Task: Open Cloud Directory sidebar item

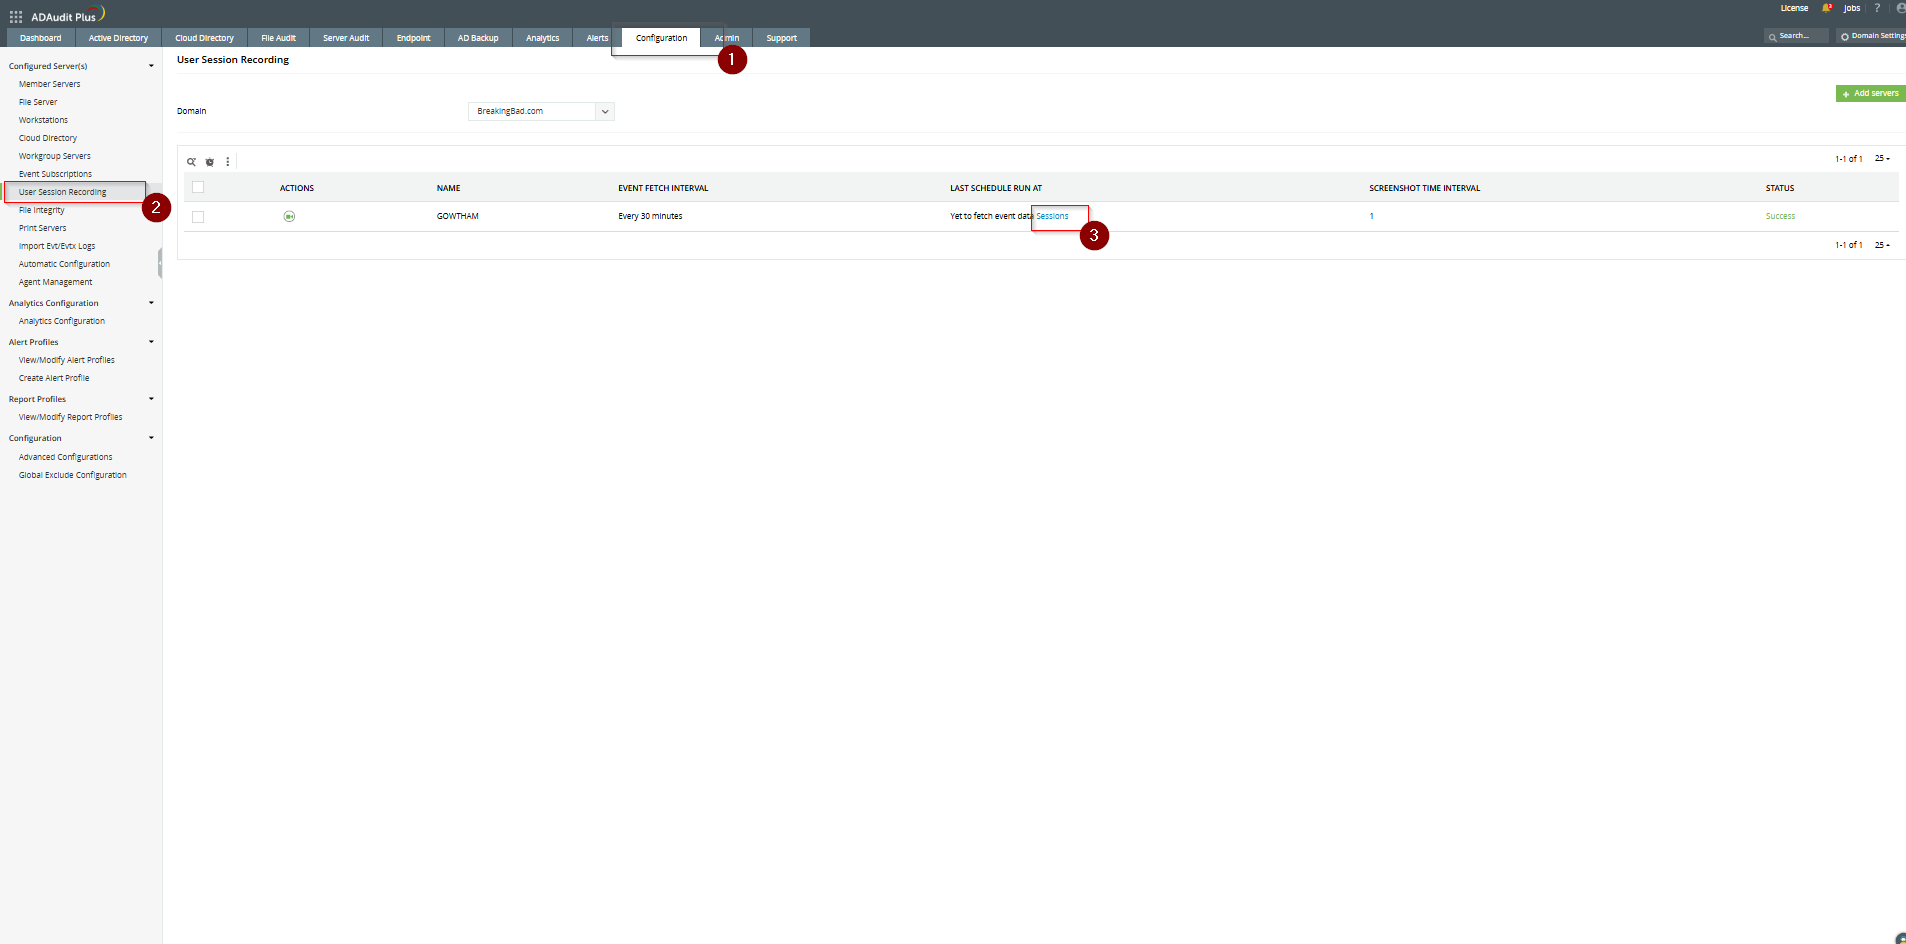Action: [x=48, y=138]
